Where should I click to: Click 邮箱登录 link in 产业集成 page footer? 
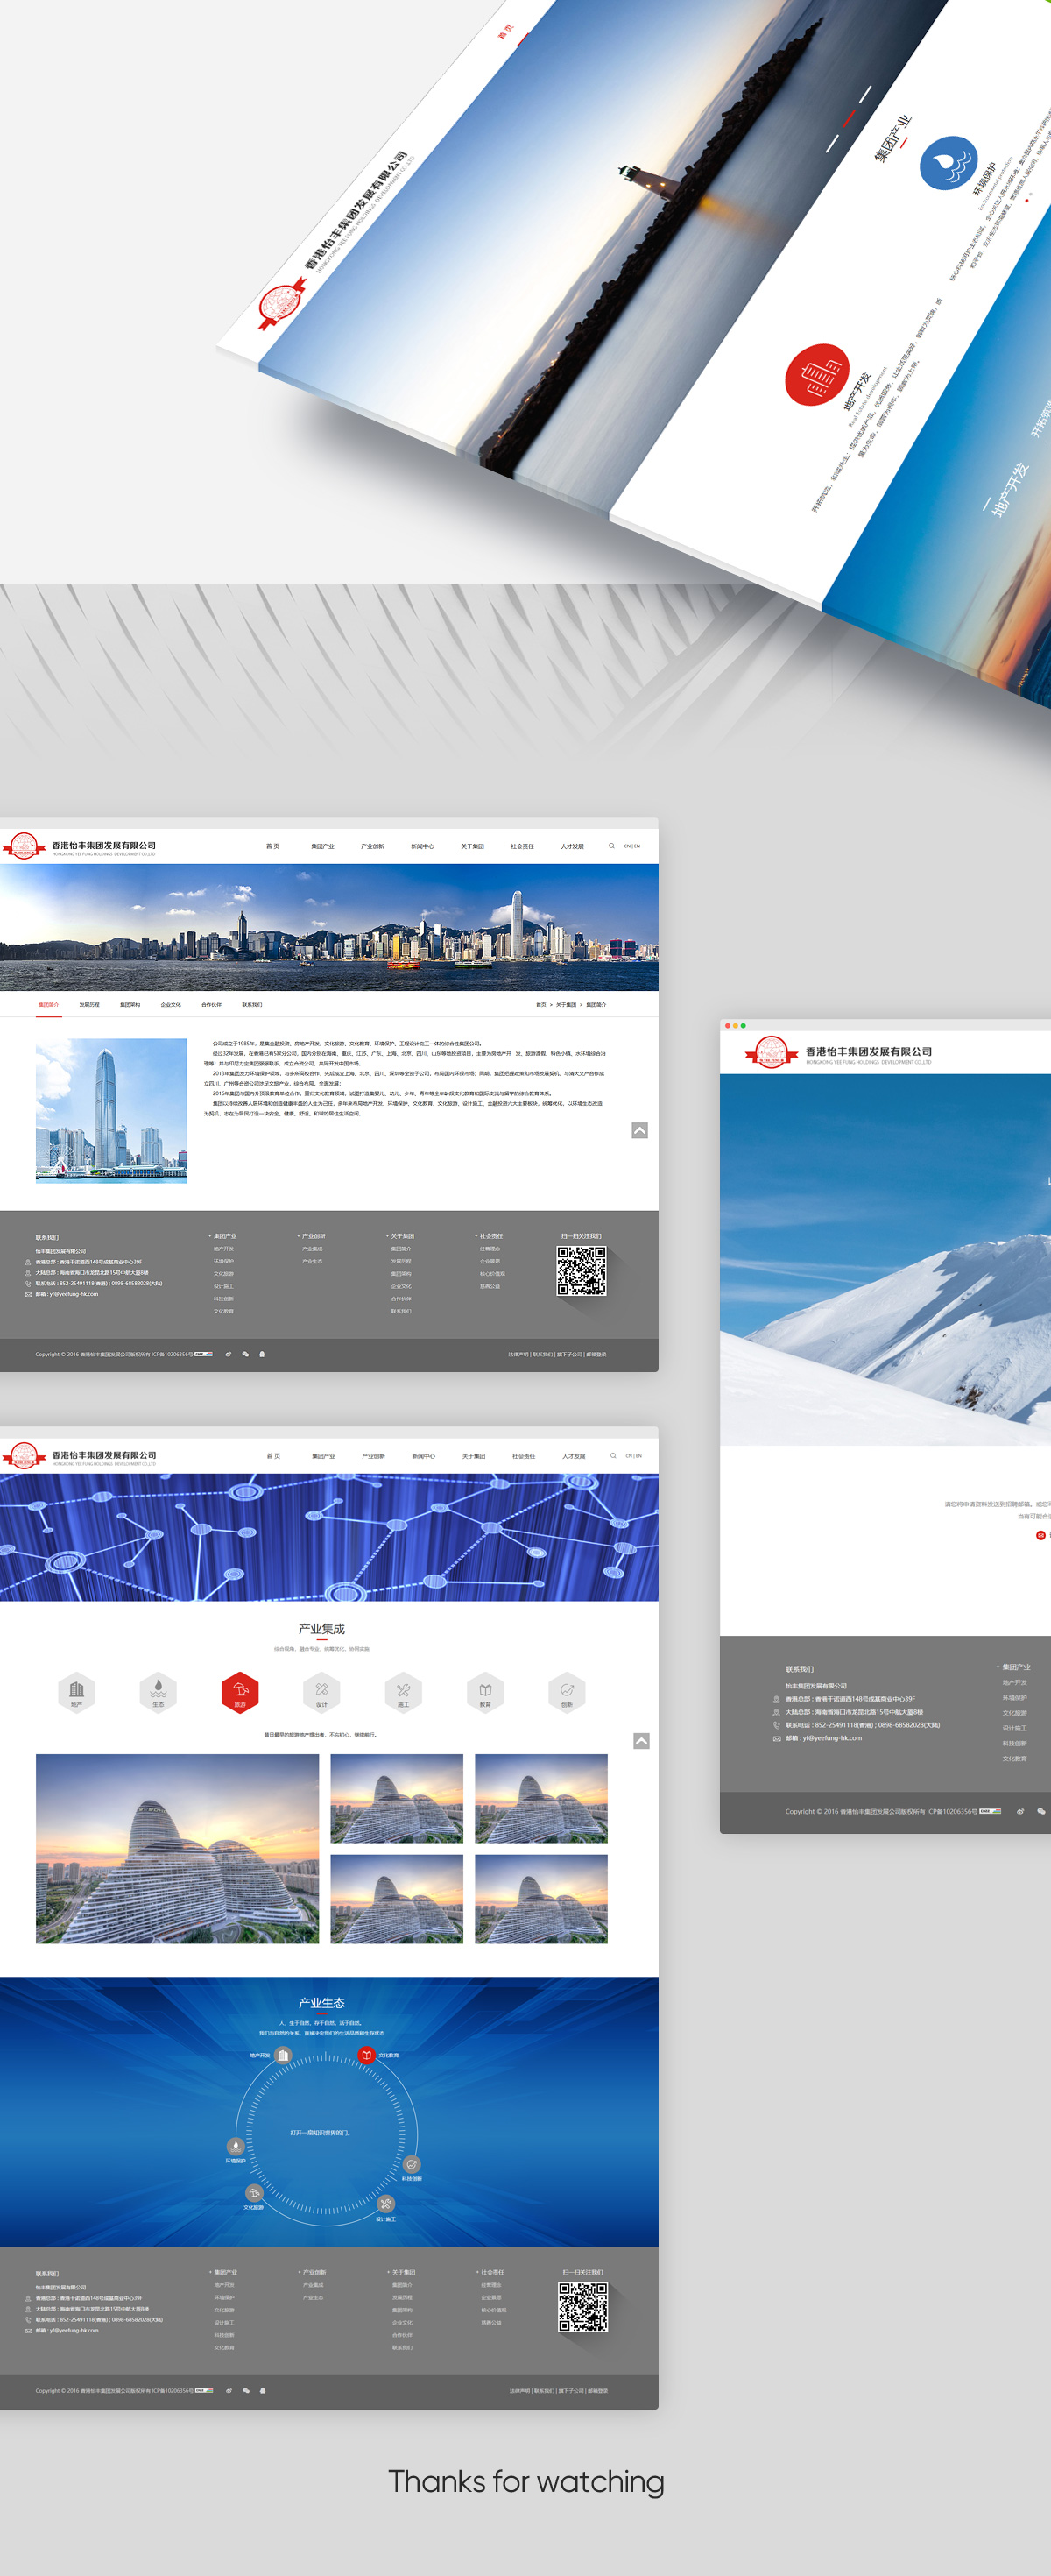598,2391
